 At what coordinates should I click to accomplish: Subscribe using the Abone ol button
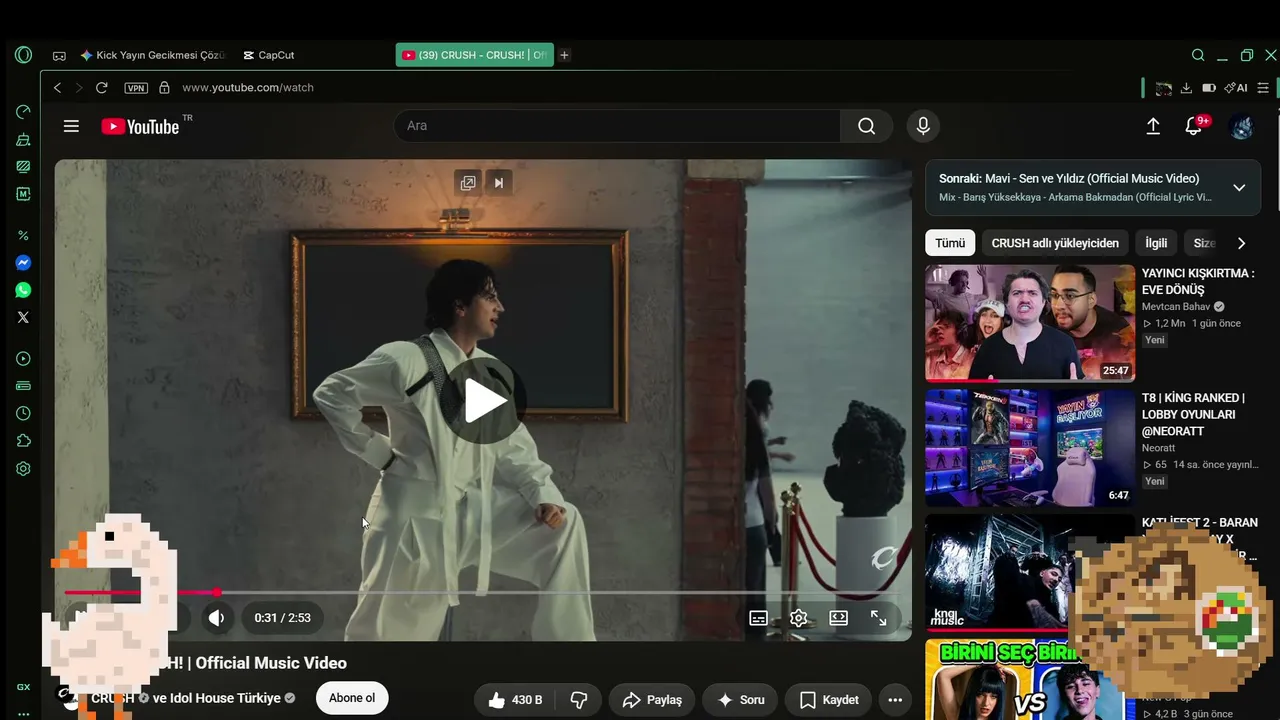click(x=352, y=698)
